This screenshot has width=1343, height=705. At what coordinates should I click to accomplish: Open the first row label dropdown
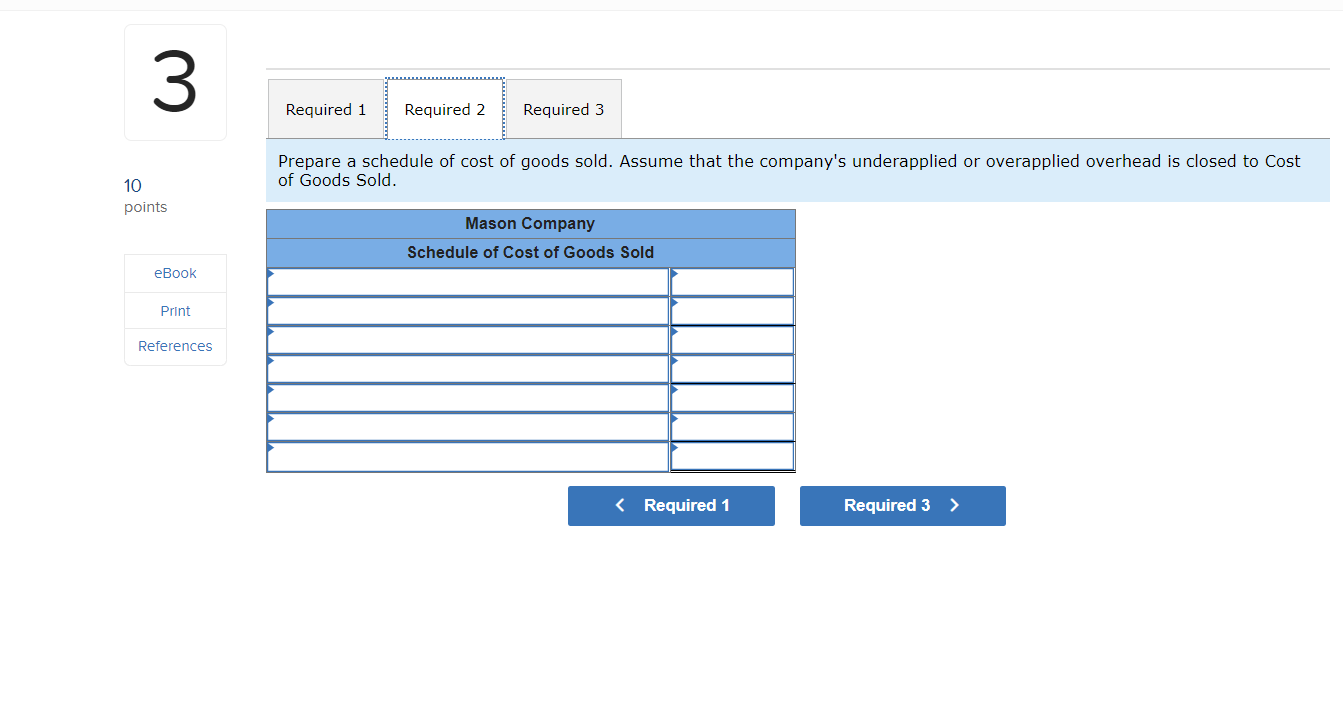pos(467,281)
